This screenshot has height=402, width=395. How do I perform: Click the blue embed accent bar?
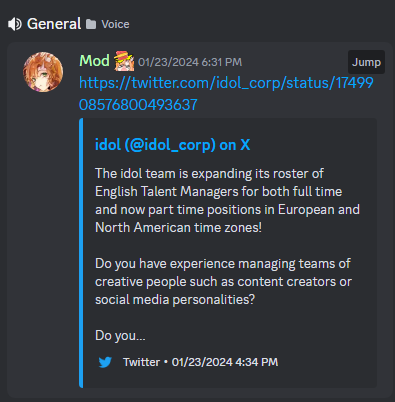tap(81, 253)
